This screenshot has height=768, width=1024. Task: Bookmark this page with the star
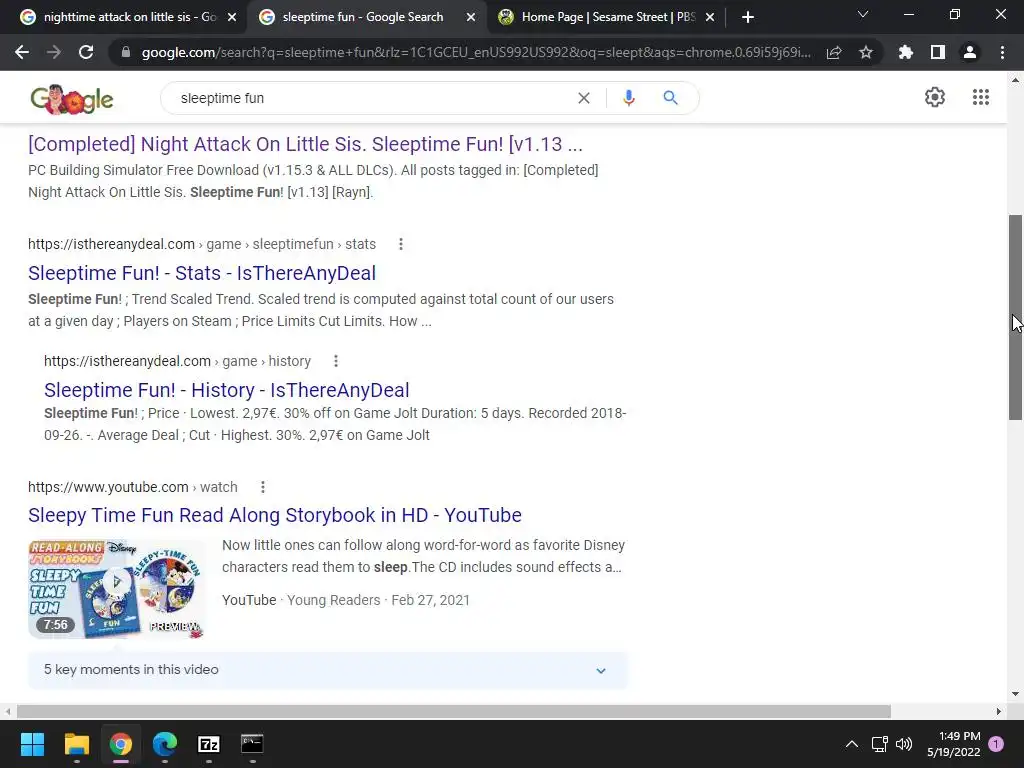(866, 52)
